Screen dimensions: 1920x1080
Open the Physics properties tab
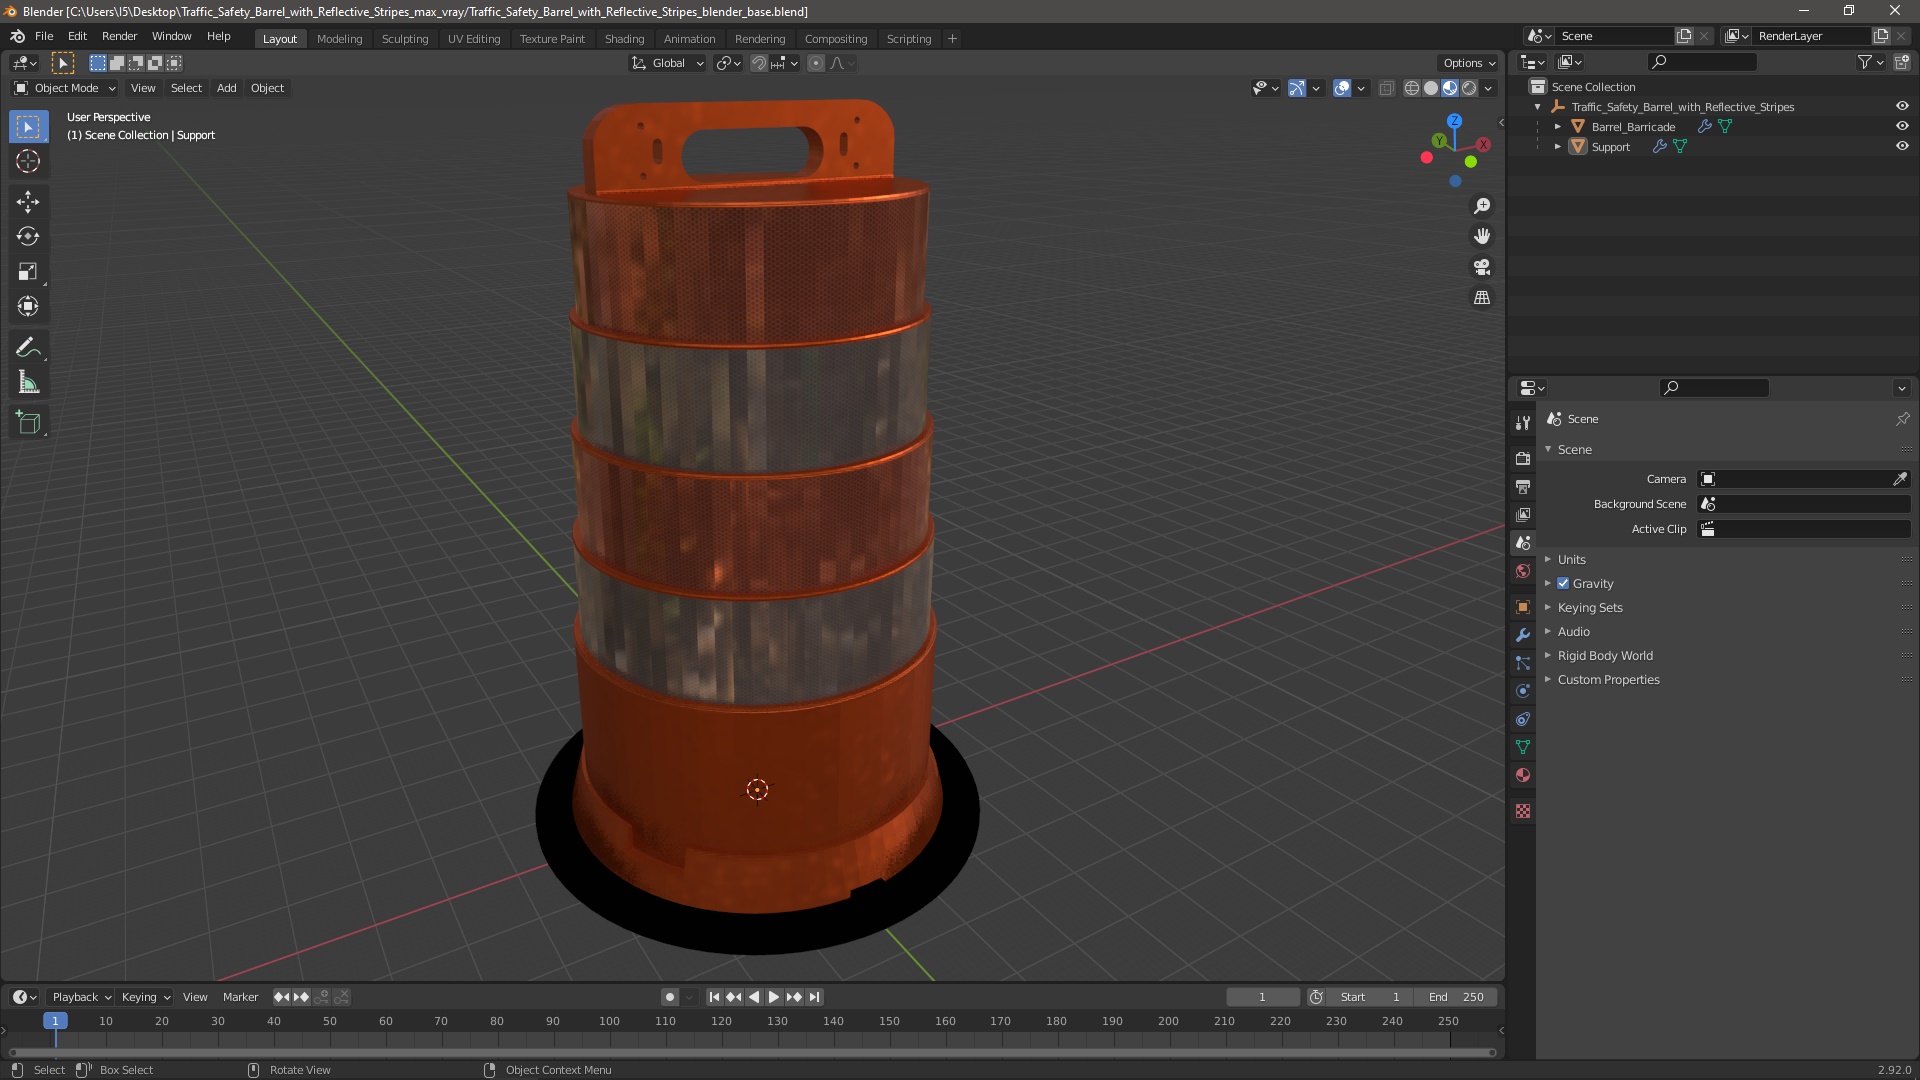pos(1523,691)
